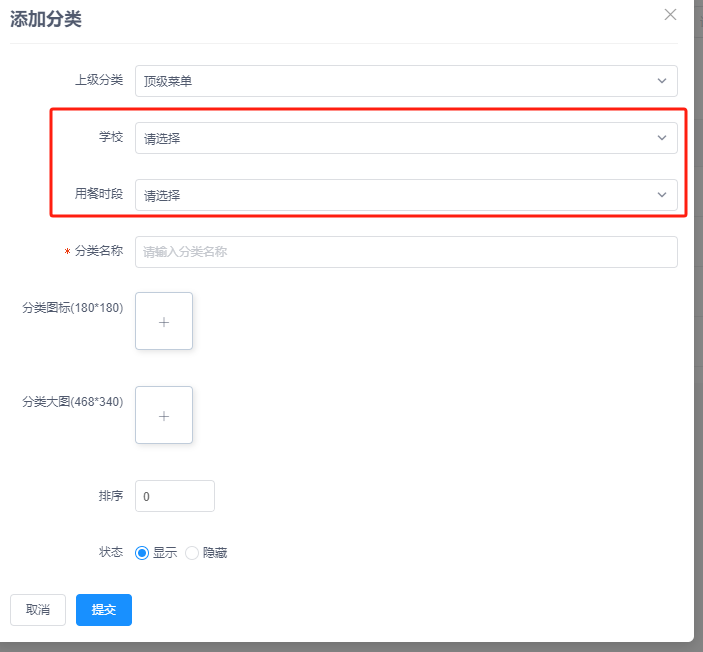Screen dimensions: 703x652
Task: Close the 添加分类 dialog with the X icon
Action: point(670,15)
